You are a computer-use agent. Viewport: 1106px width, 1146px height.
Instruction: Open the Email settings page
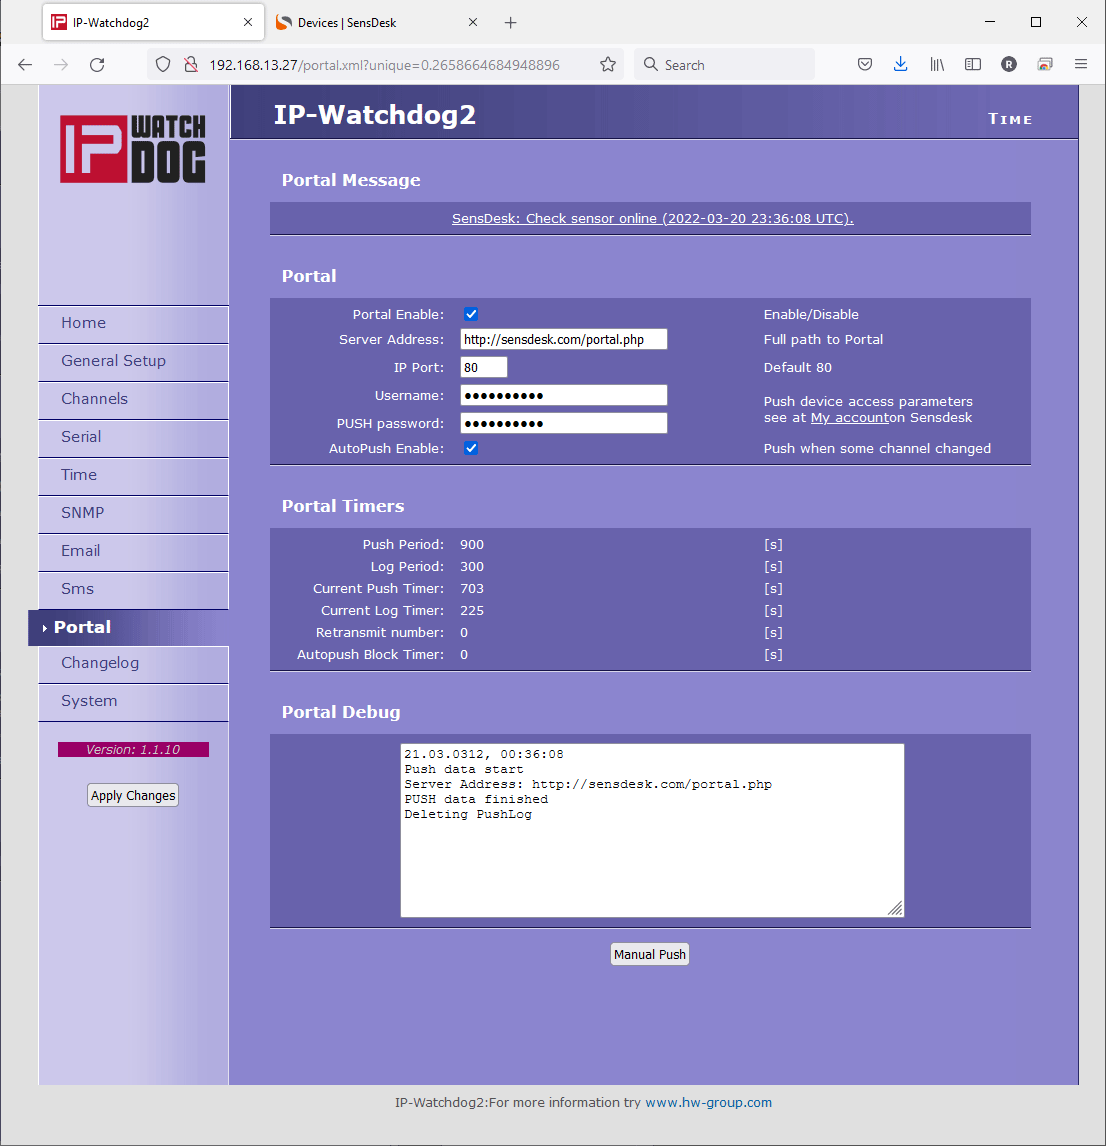point(133,551)
